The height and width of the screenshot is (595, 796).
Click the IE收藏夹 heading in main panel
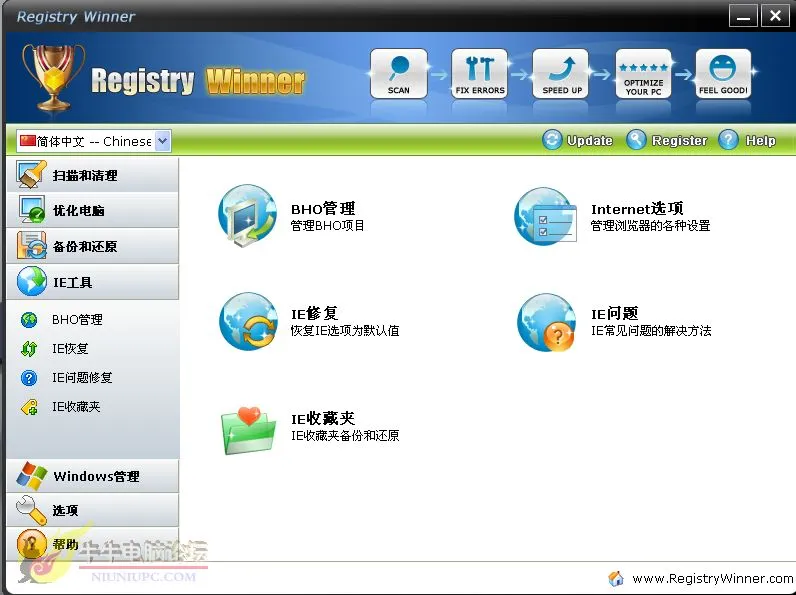pos(323,418)
